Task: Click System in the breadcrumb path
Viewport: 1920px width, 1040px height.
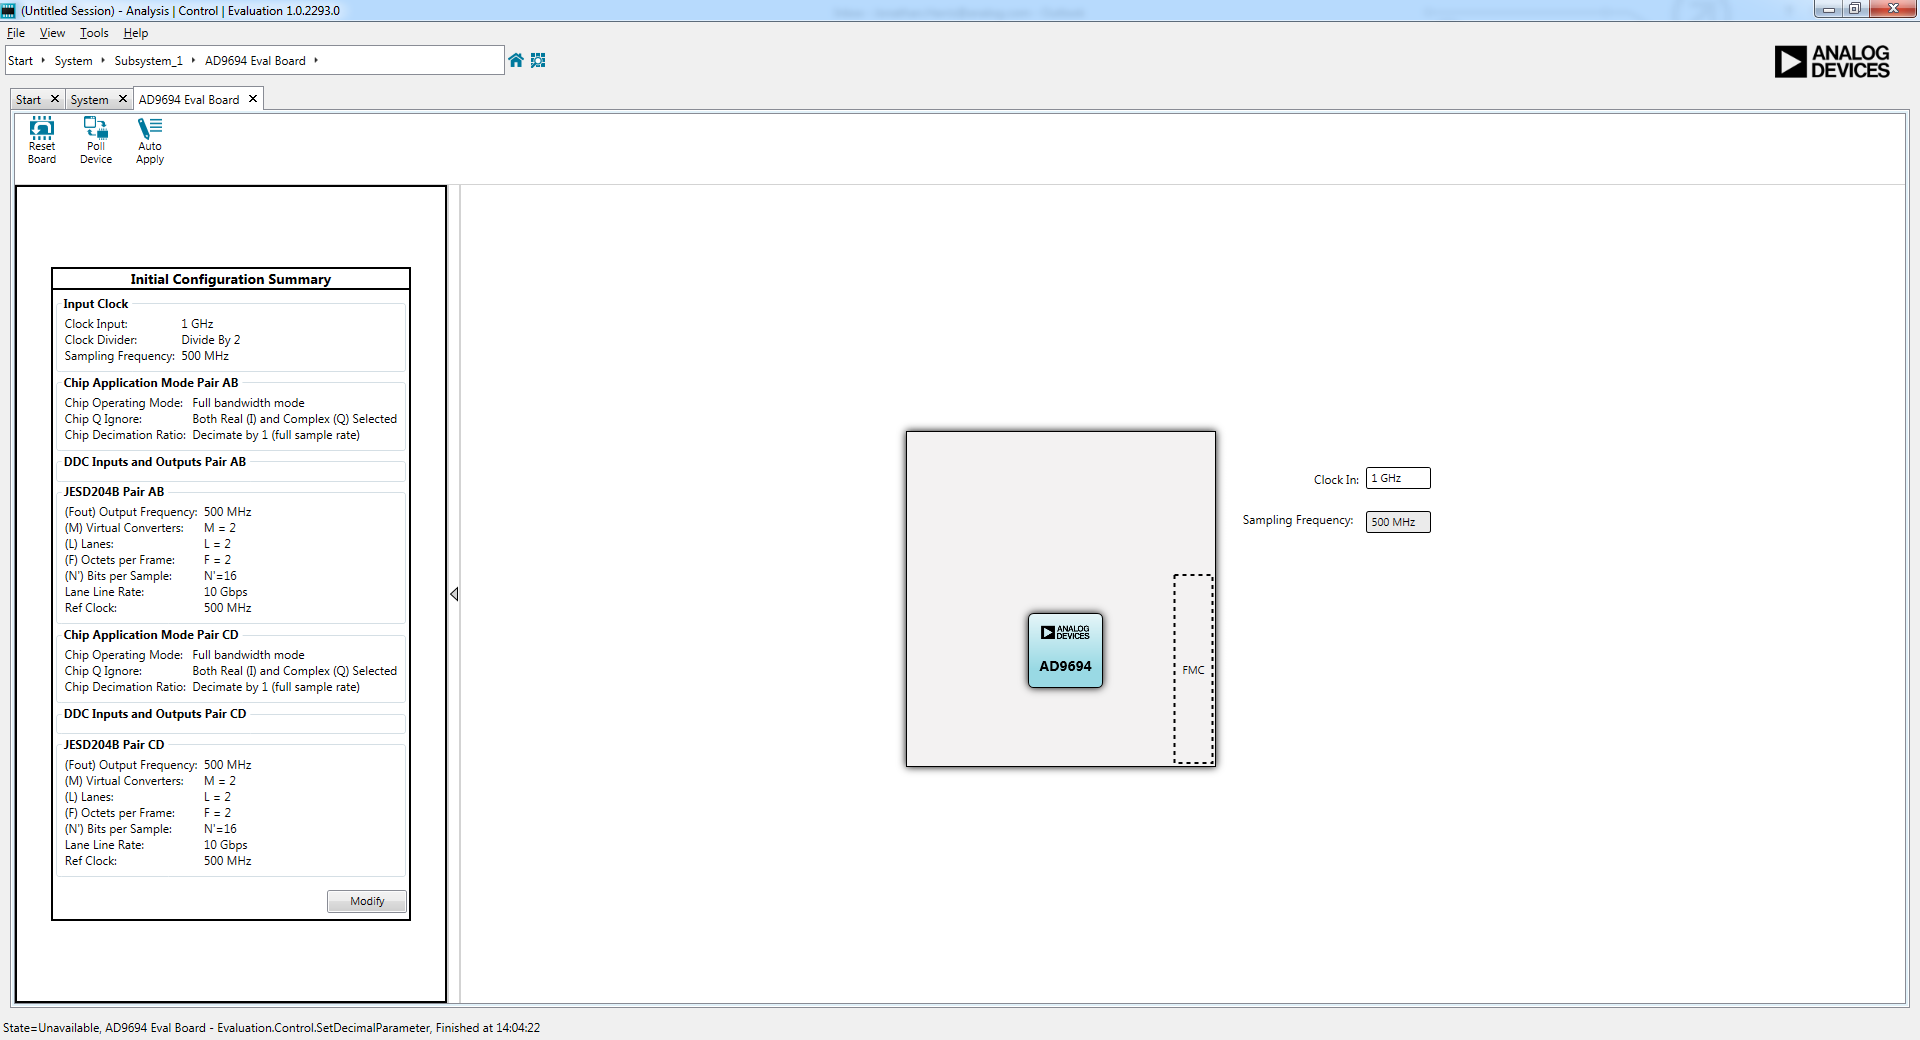Action: click(73, 61)
